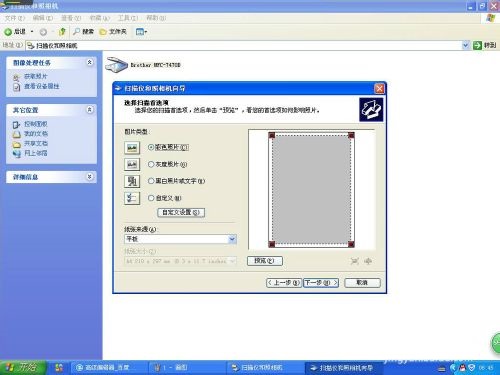
Task: Open the 编辑(E) menu
Action: click(43, 18)
